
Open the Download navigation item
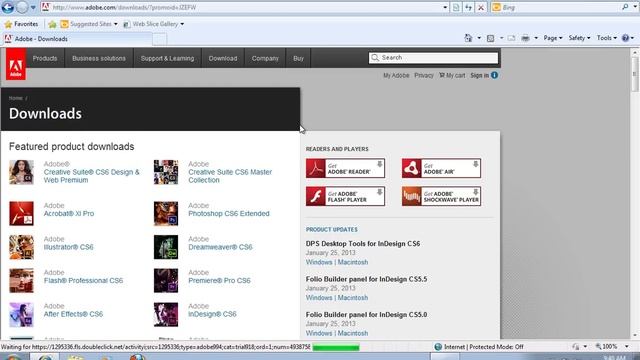[223, 58]
